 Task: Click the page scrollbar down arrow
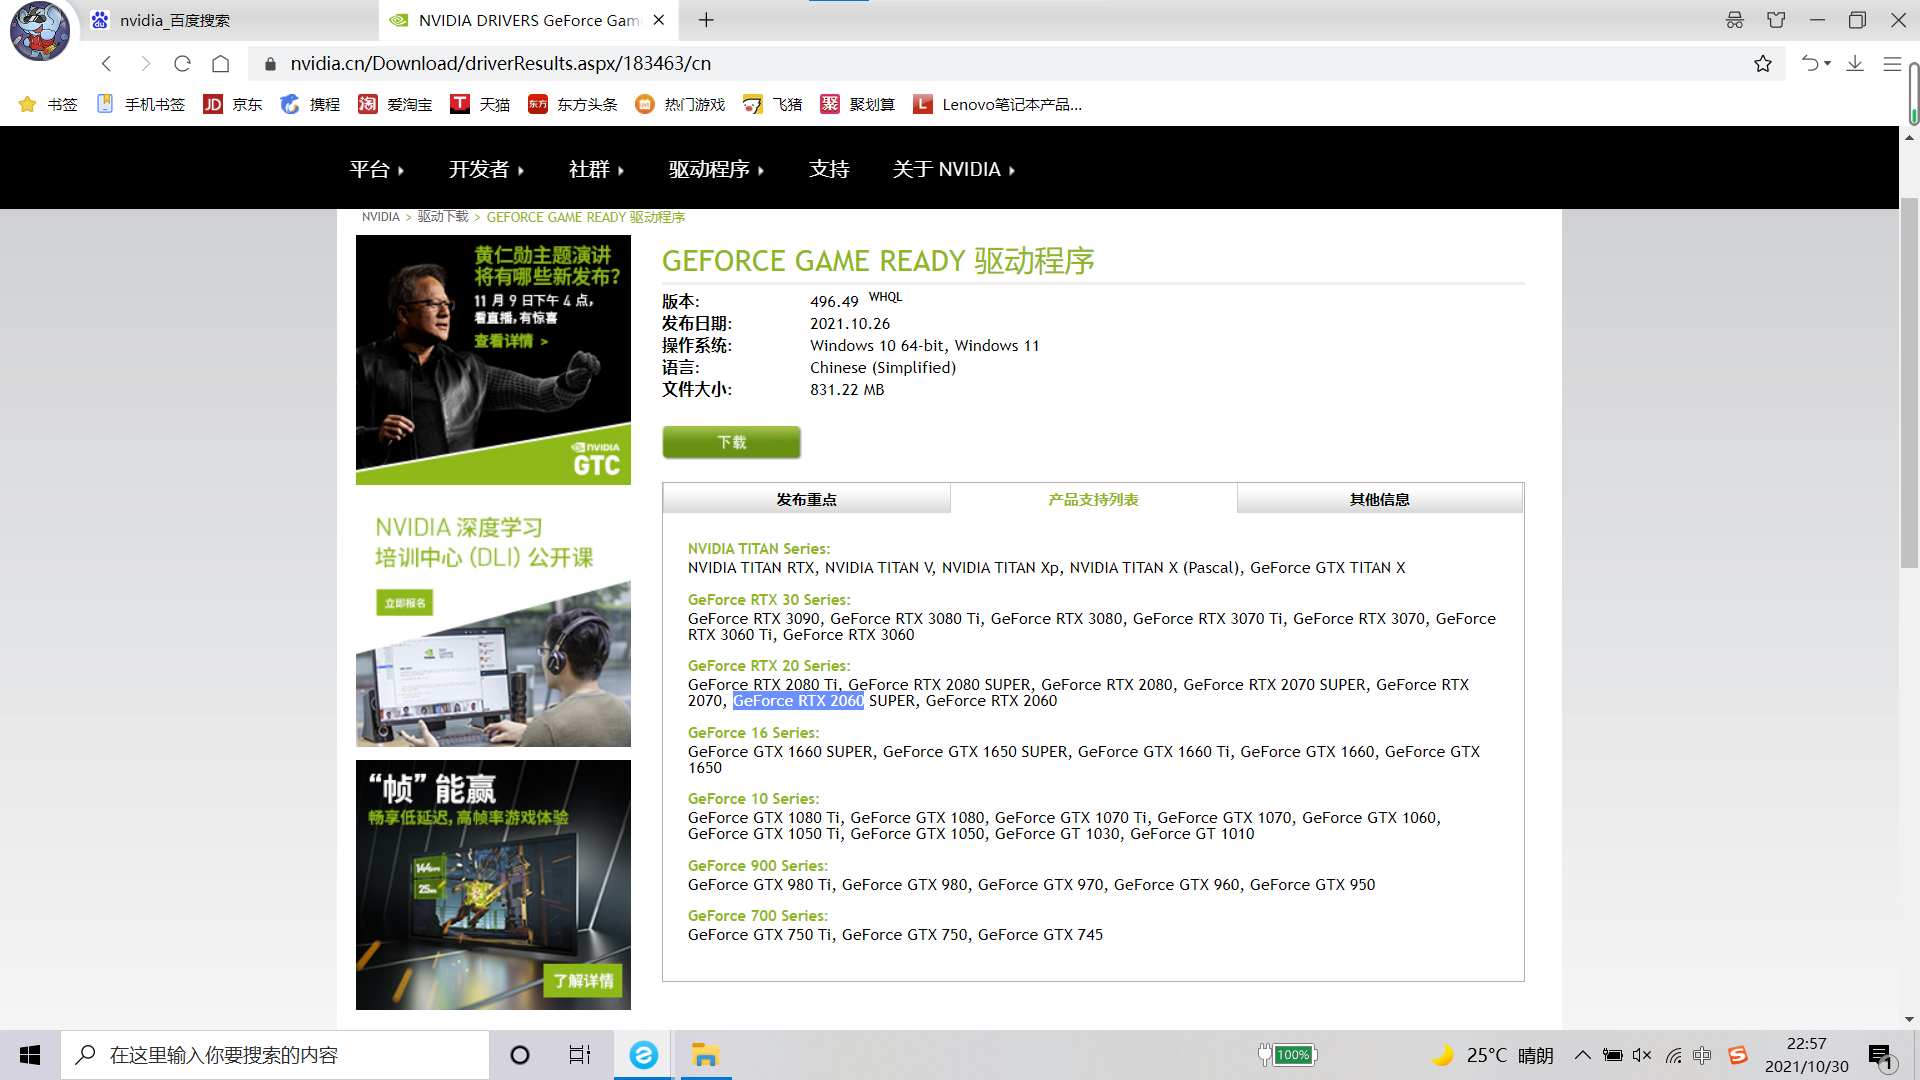pyautogui.click(x=1909, y=1019)
